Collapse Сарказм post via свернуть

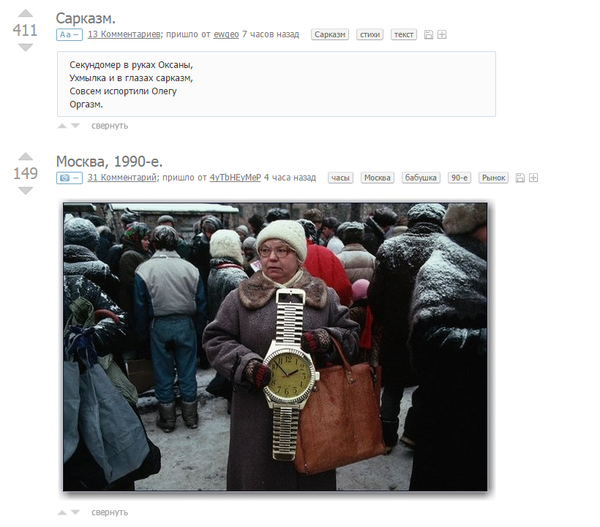point(109,126)
